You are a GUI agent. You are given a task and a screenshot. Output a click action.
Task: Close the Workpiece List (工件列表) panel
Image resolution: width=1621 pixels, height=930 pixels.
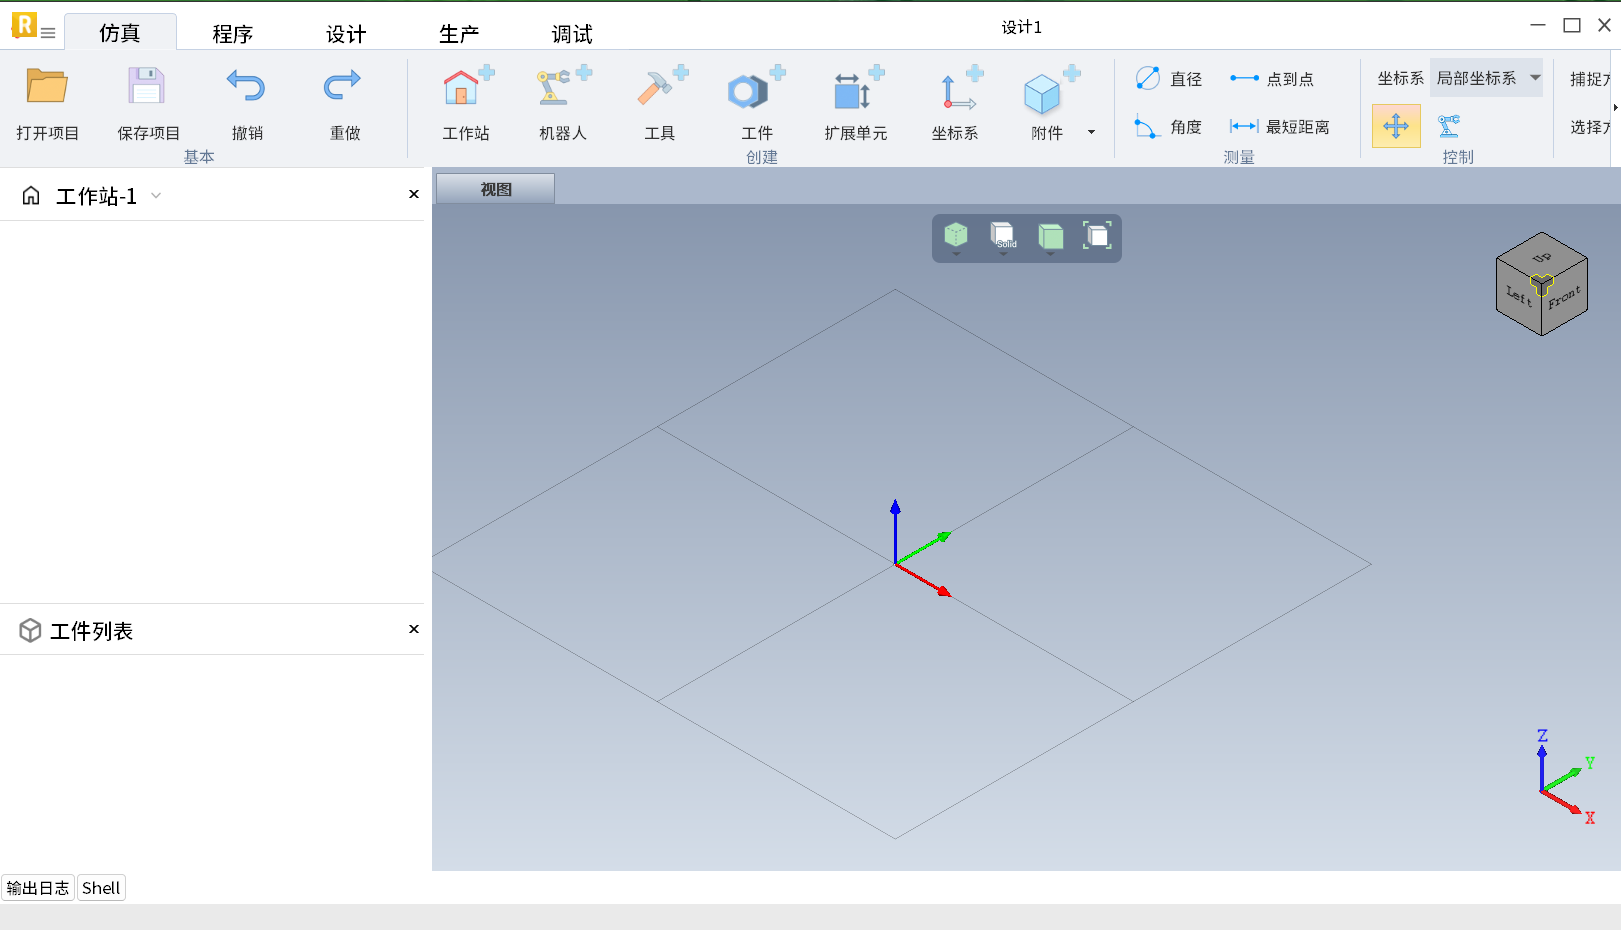click(413, 629)
